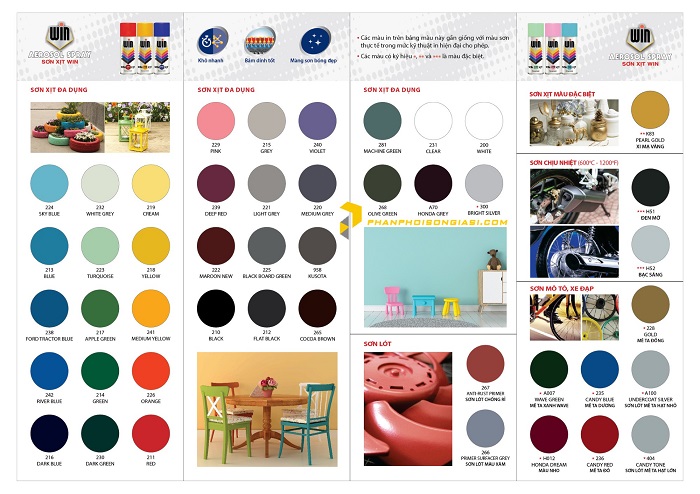
Task: Click the red, yellow, blue spray cans image
Action: [x=145, y=48]
